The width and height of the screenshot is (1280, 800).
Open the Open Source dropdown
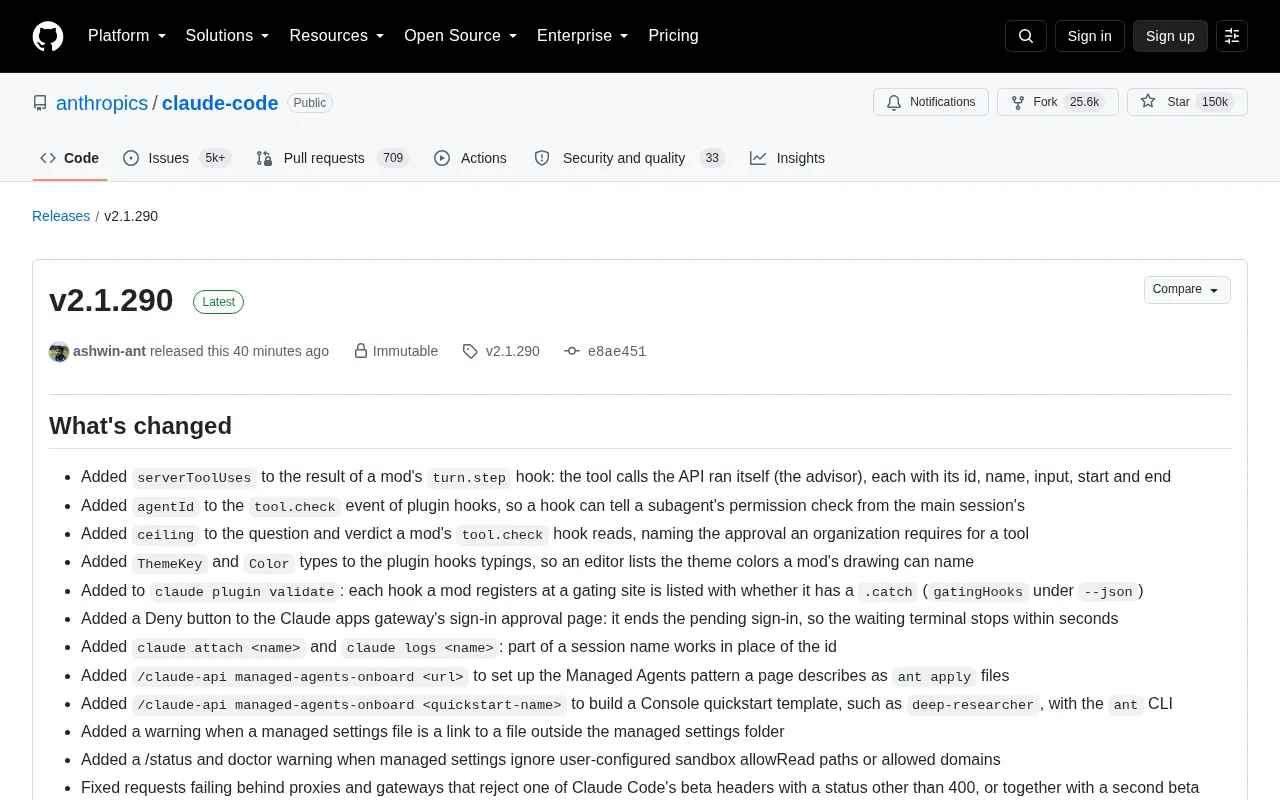[461, 36]
